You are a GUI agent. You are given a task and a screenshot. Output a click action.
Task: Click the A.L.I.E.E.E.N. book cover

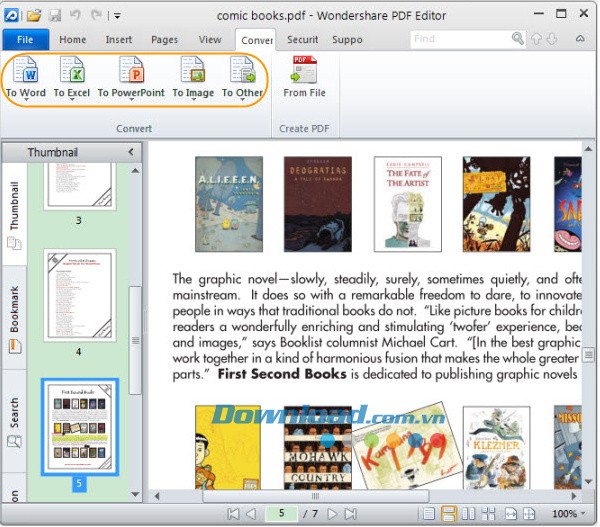pos(229,204)
